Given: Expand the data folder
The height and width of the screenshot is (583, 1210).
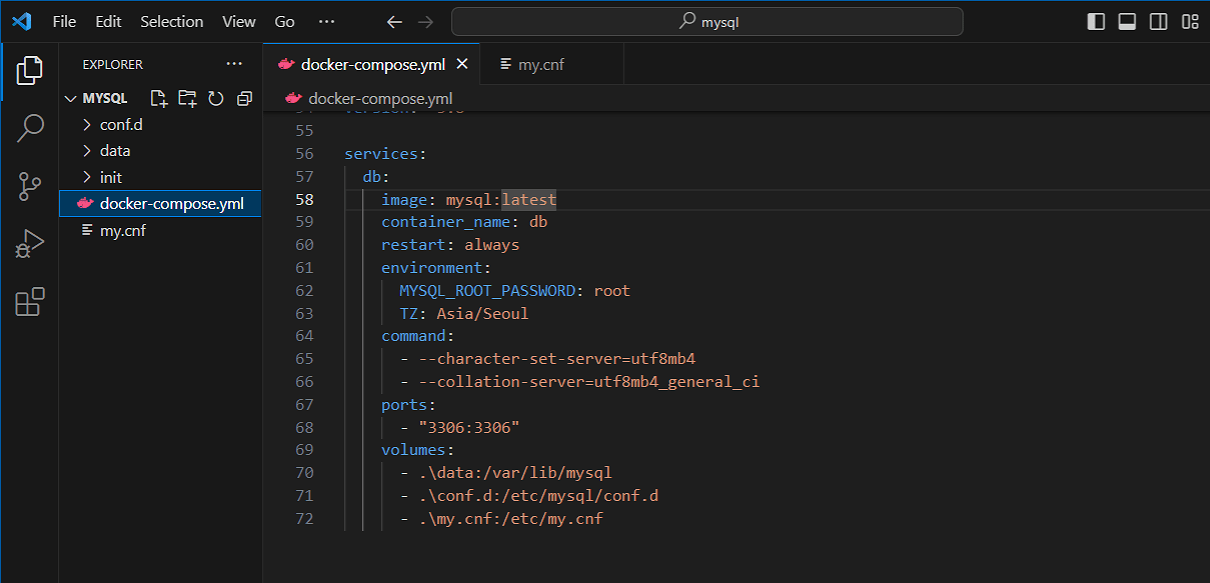Looking at the screenshot, I should click(115, 151).
